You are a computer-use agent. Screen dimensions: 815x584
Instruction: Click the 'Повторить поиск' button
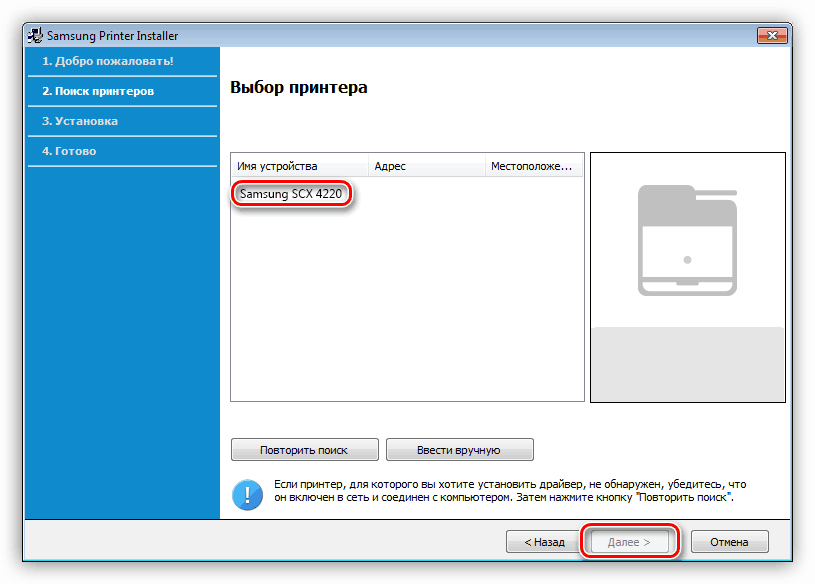305,450
